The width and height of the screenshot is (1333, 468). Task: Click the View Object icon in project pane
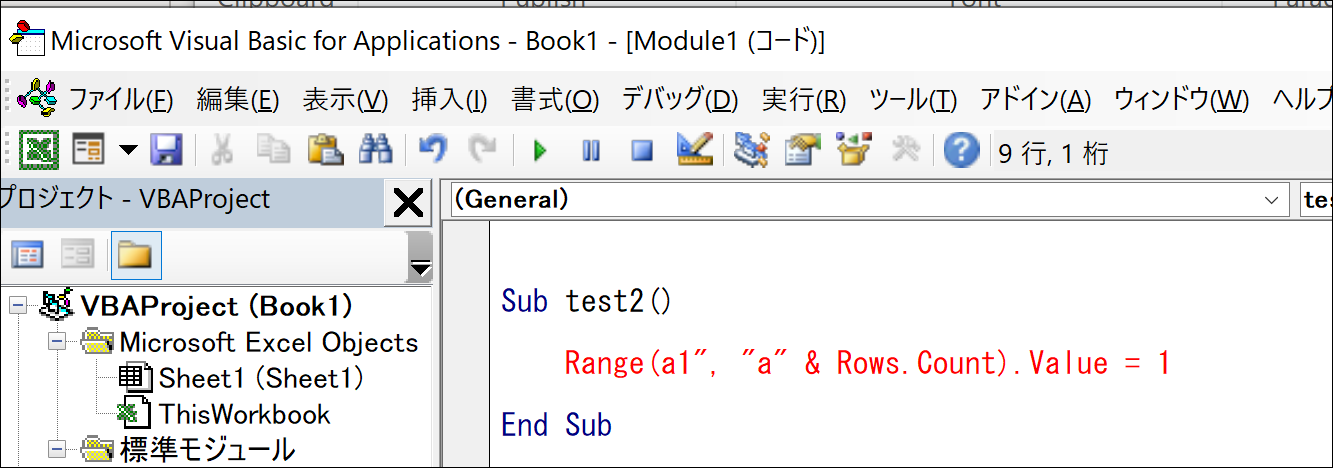coord(78,256)
